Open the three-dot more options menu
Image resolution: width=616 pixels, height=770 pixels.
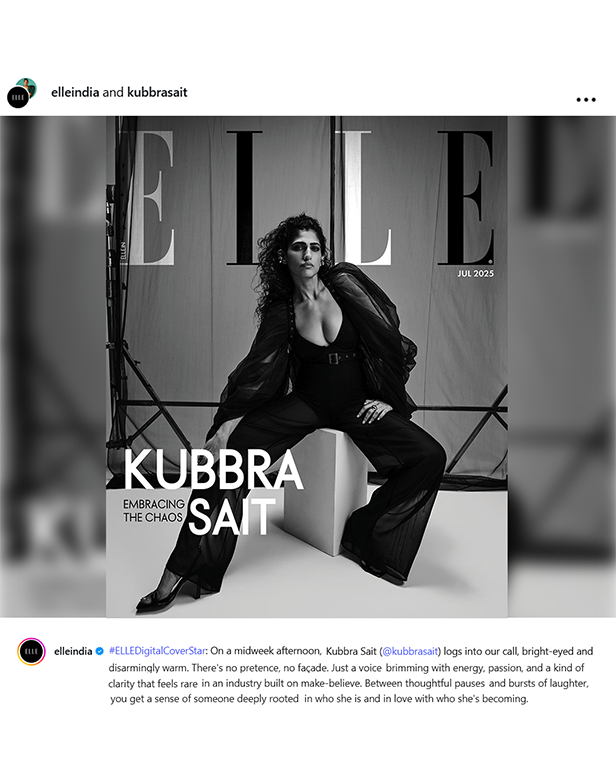click(x=586, y=100)
